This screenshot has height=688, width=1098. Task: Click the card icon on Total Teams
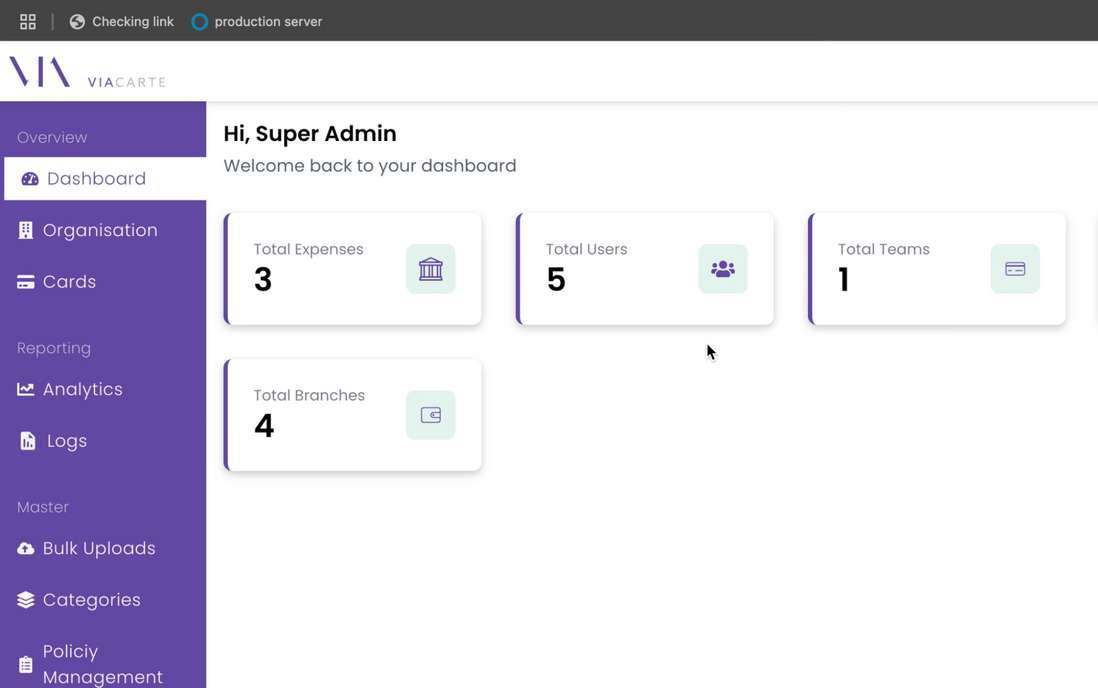tap(1014, 269)
